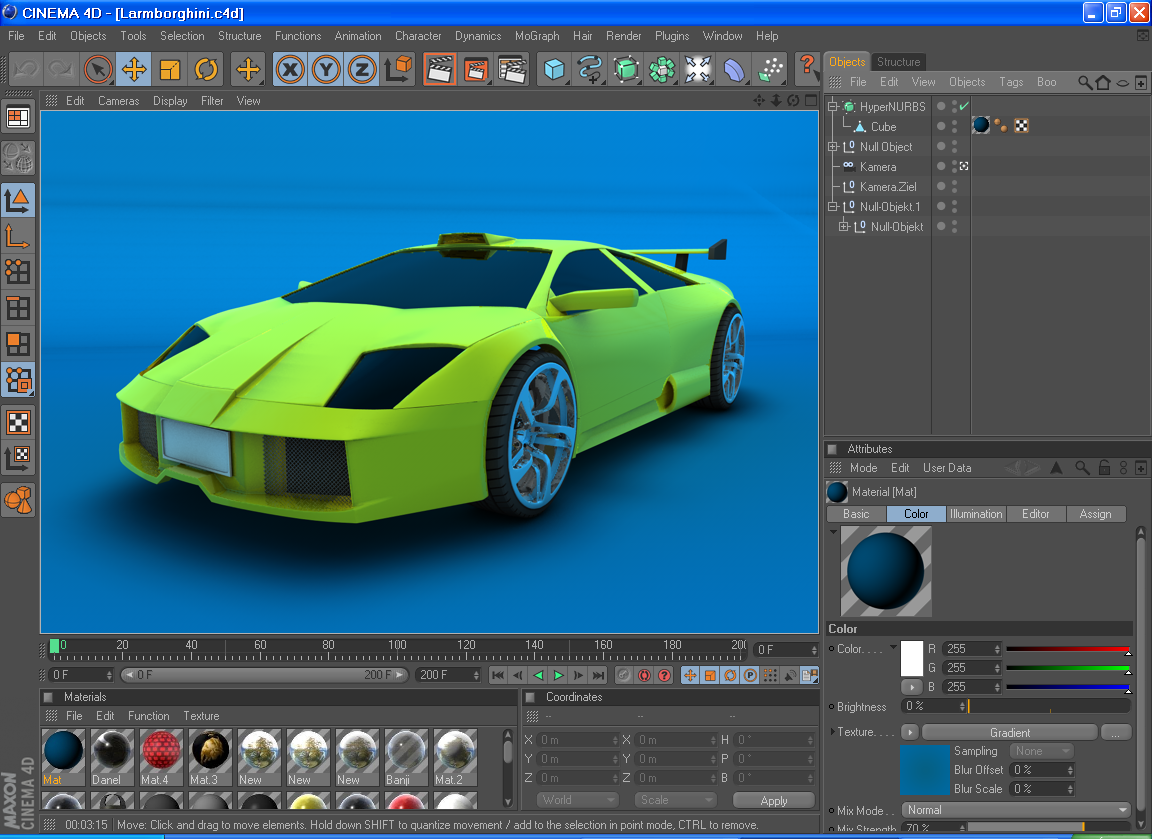Click the Undo arrow icon
1152x839 pixels.
coord(26,69)
